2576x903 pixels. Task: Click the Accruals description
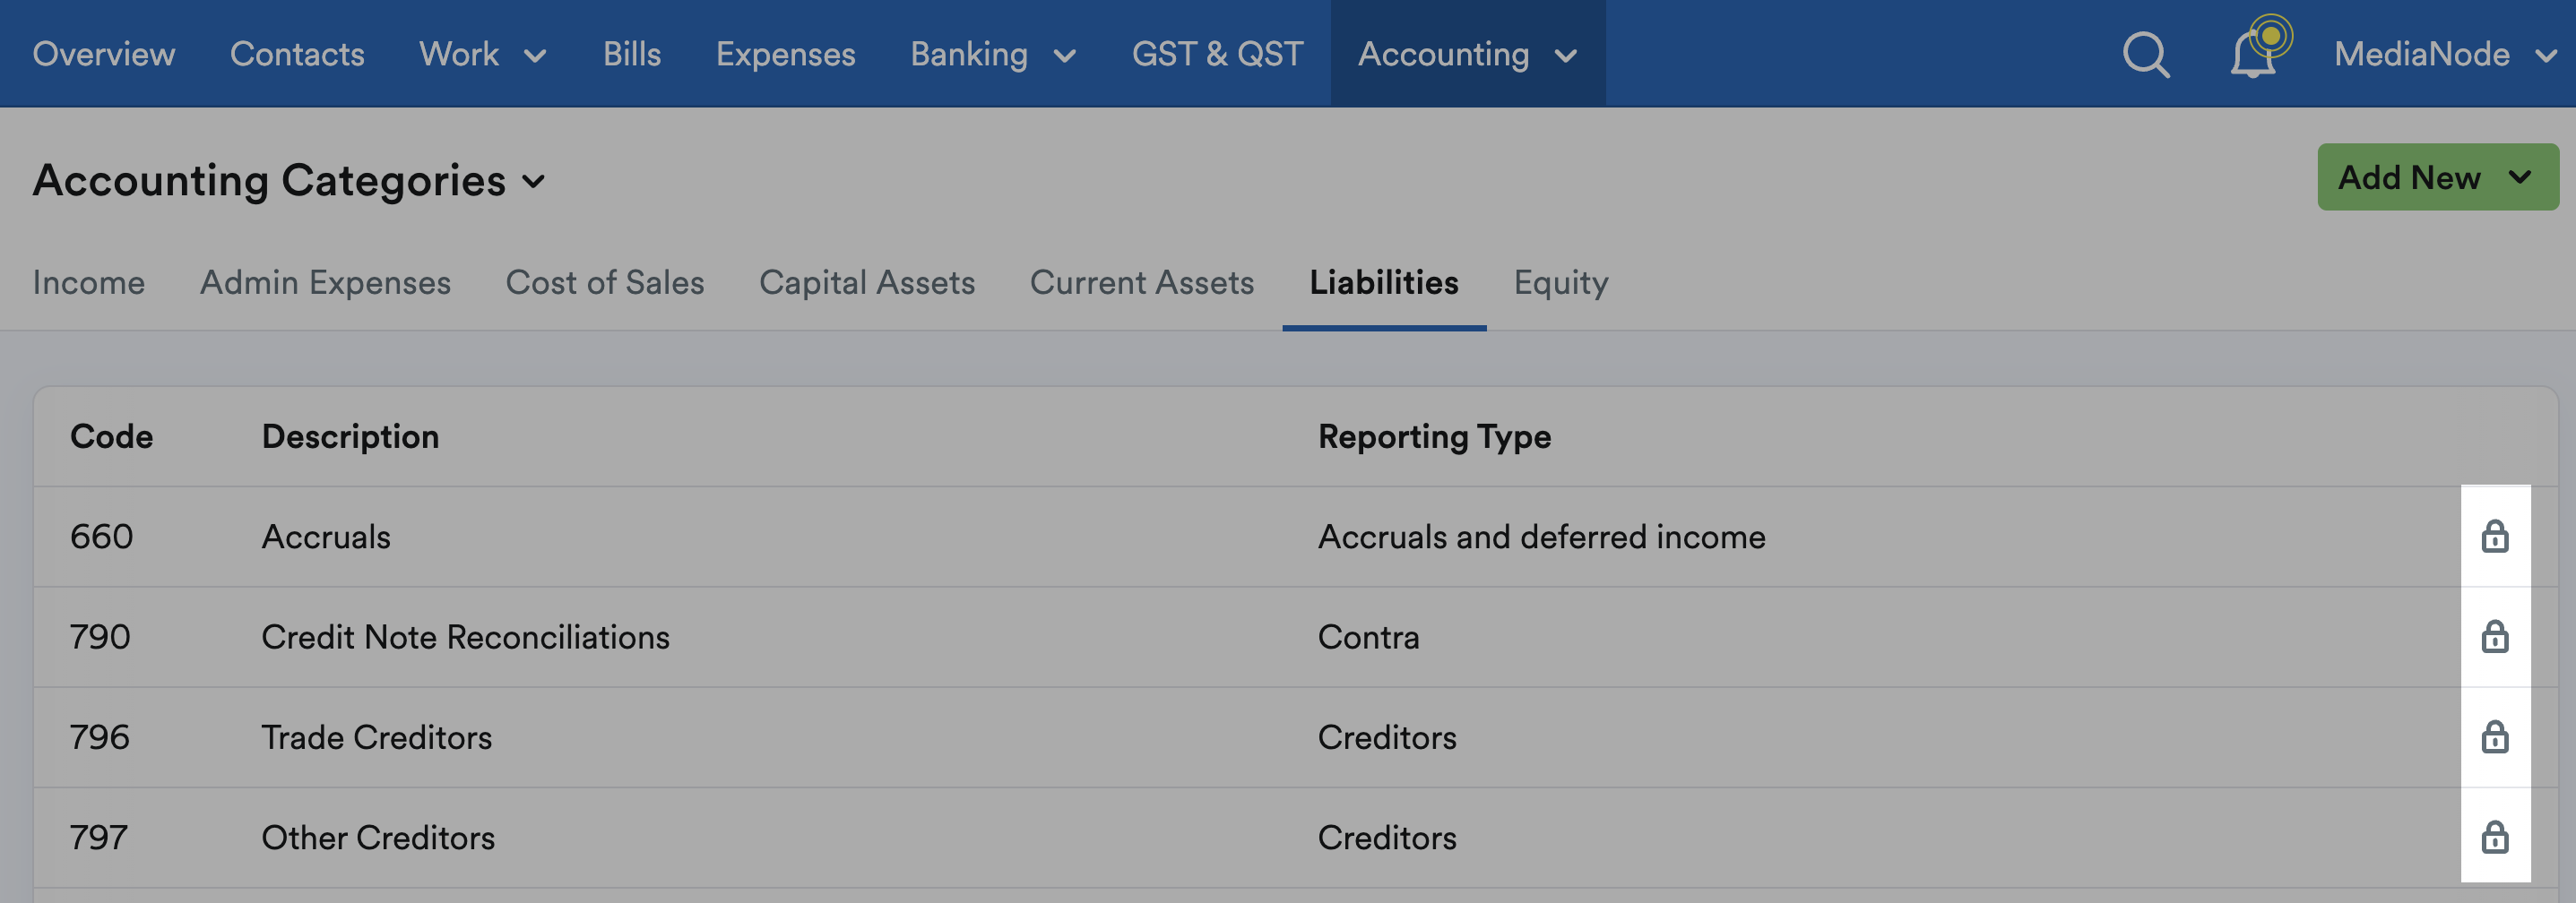coord(326,537)
